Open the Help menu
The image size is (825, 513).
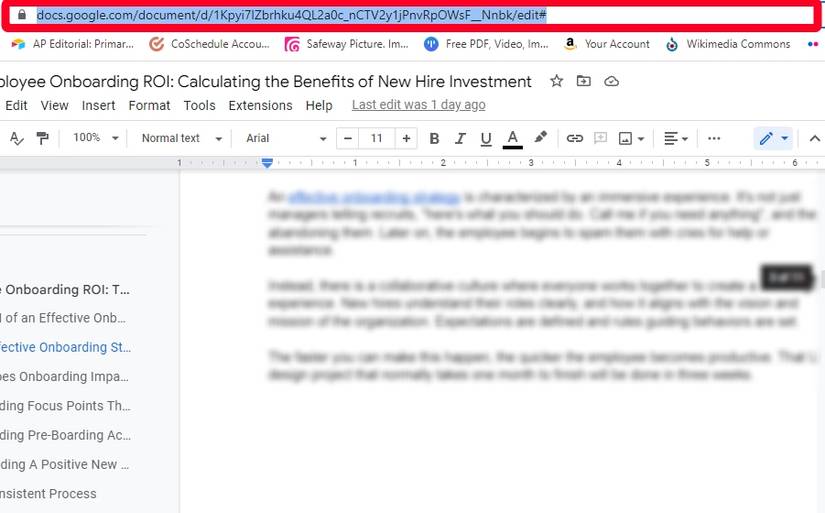coord(319,106)
